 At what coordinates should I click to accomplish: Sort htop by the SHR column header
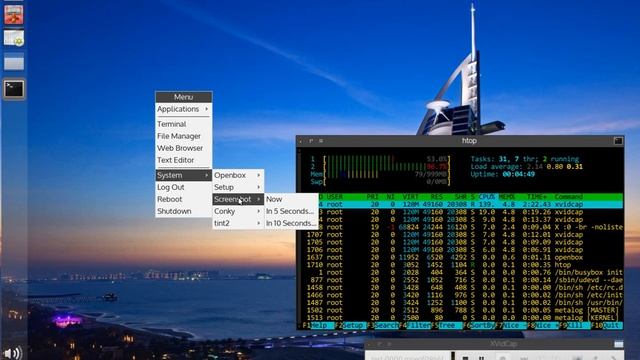point(460,197)
